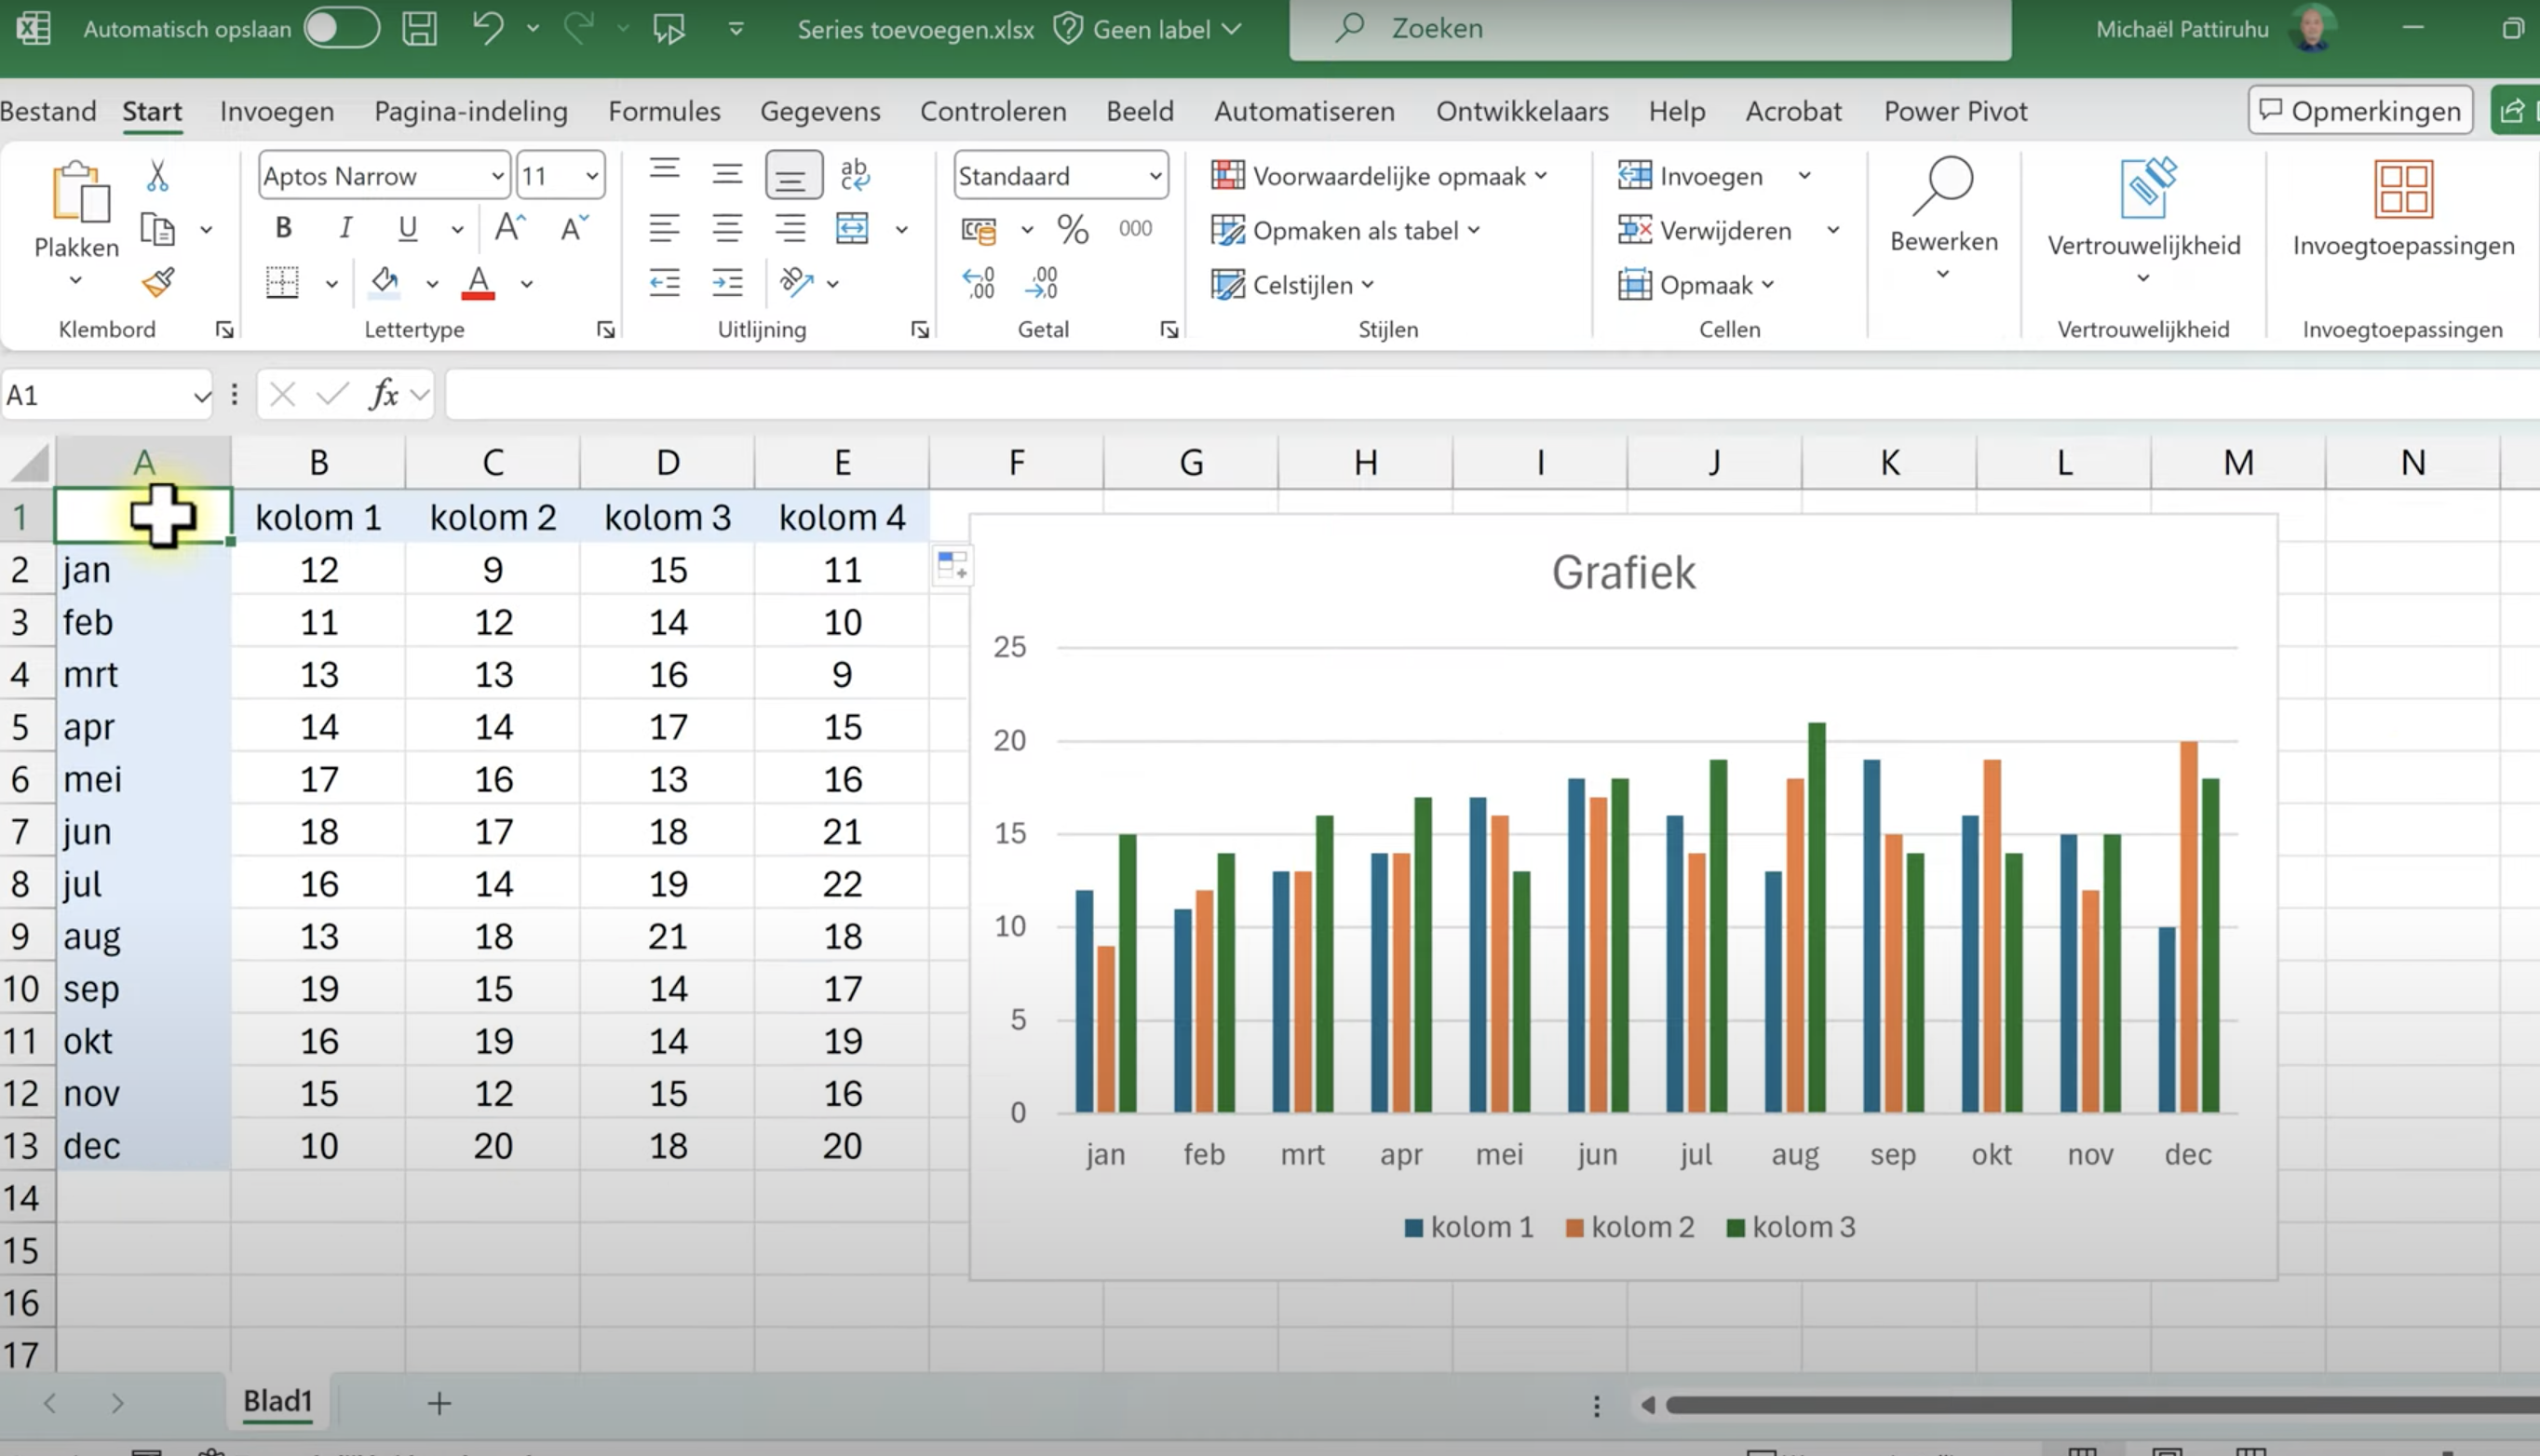Decrease font size with the smaller A icon
Screen dimensions: 2540x1456
574,228
